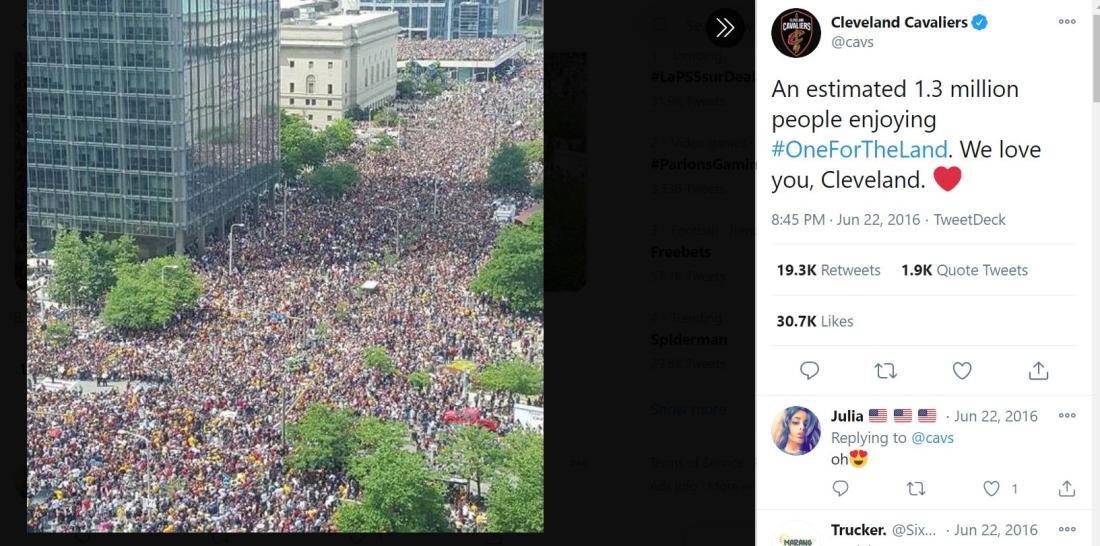
Task: Reply to the Cavaliers tweet
Action: click(809, 371)
